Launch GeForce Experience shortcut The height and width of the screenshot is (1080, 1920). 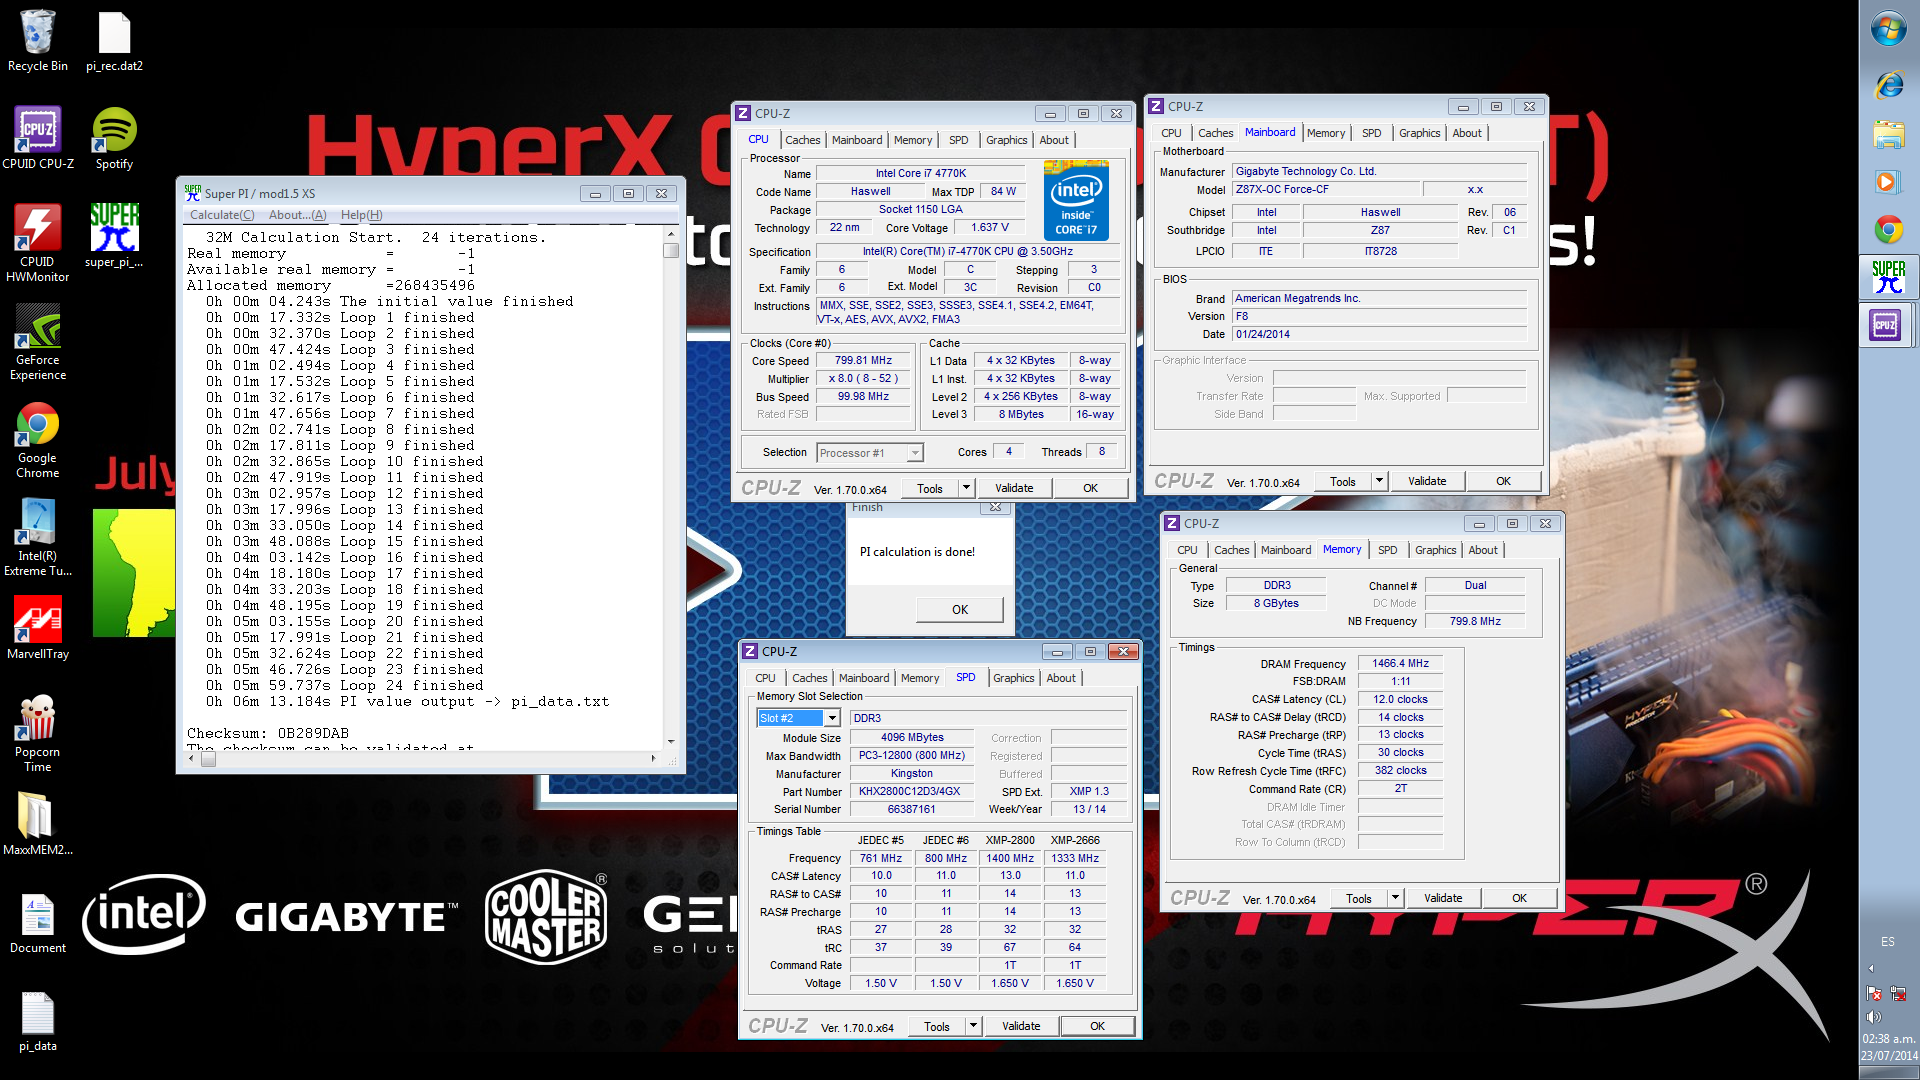tap(37, 341)
